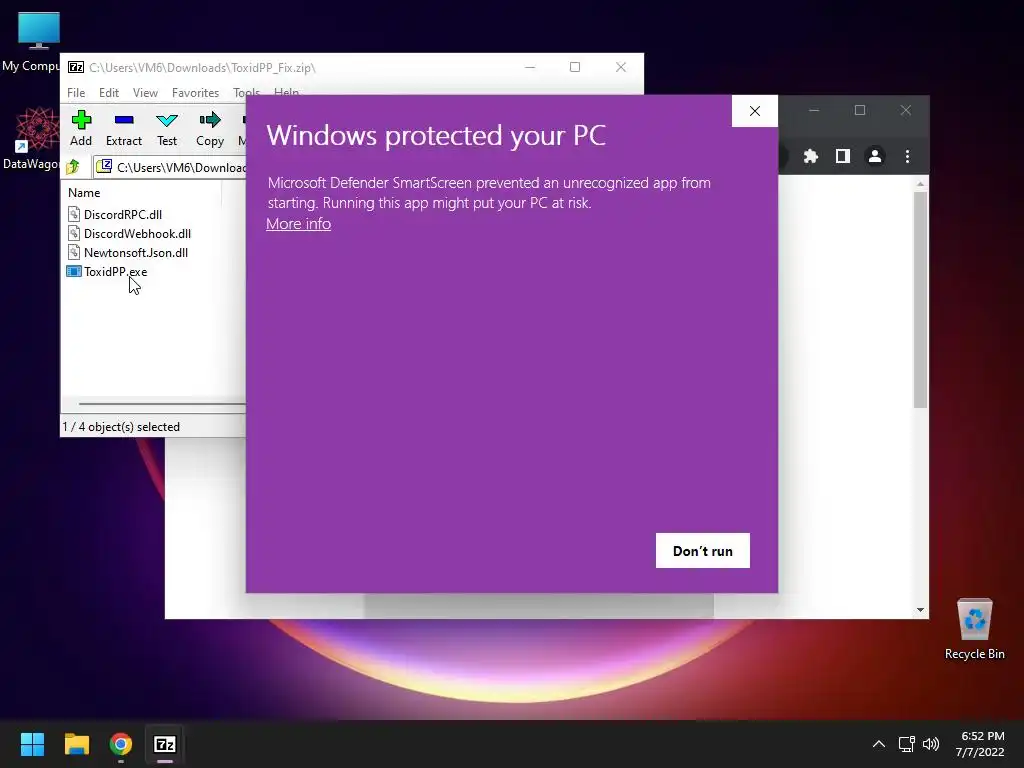Open the Windows Start button
This screenshot has width=1024, height=768.
[x=32, y=744]
